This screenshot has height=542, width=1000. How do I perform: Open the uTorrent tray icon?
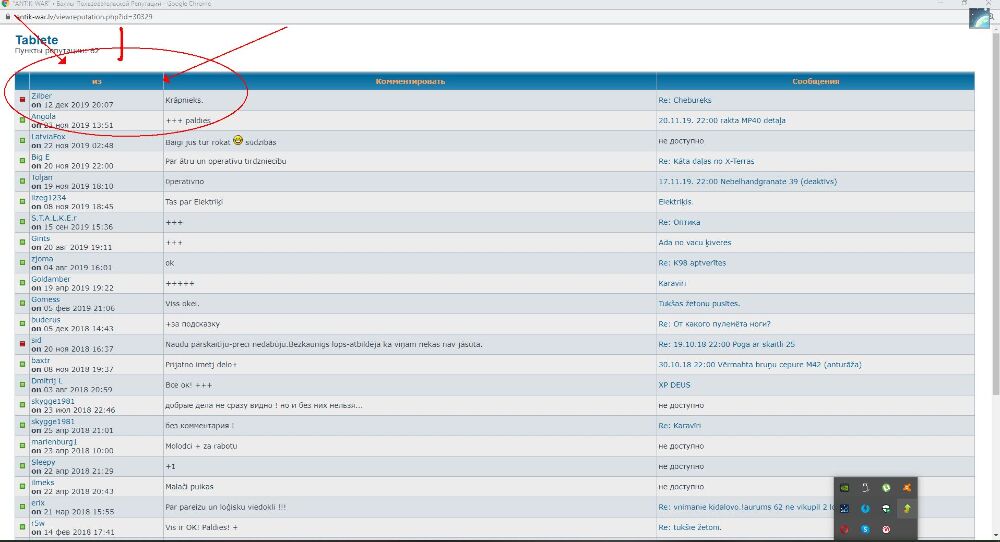(886, 488)
